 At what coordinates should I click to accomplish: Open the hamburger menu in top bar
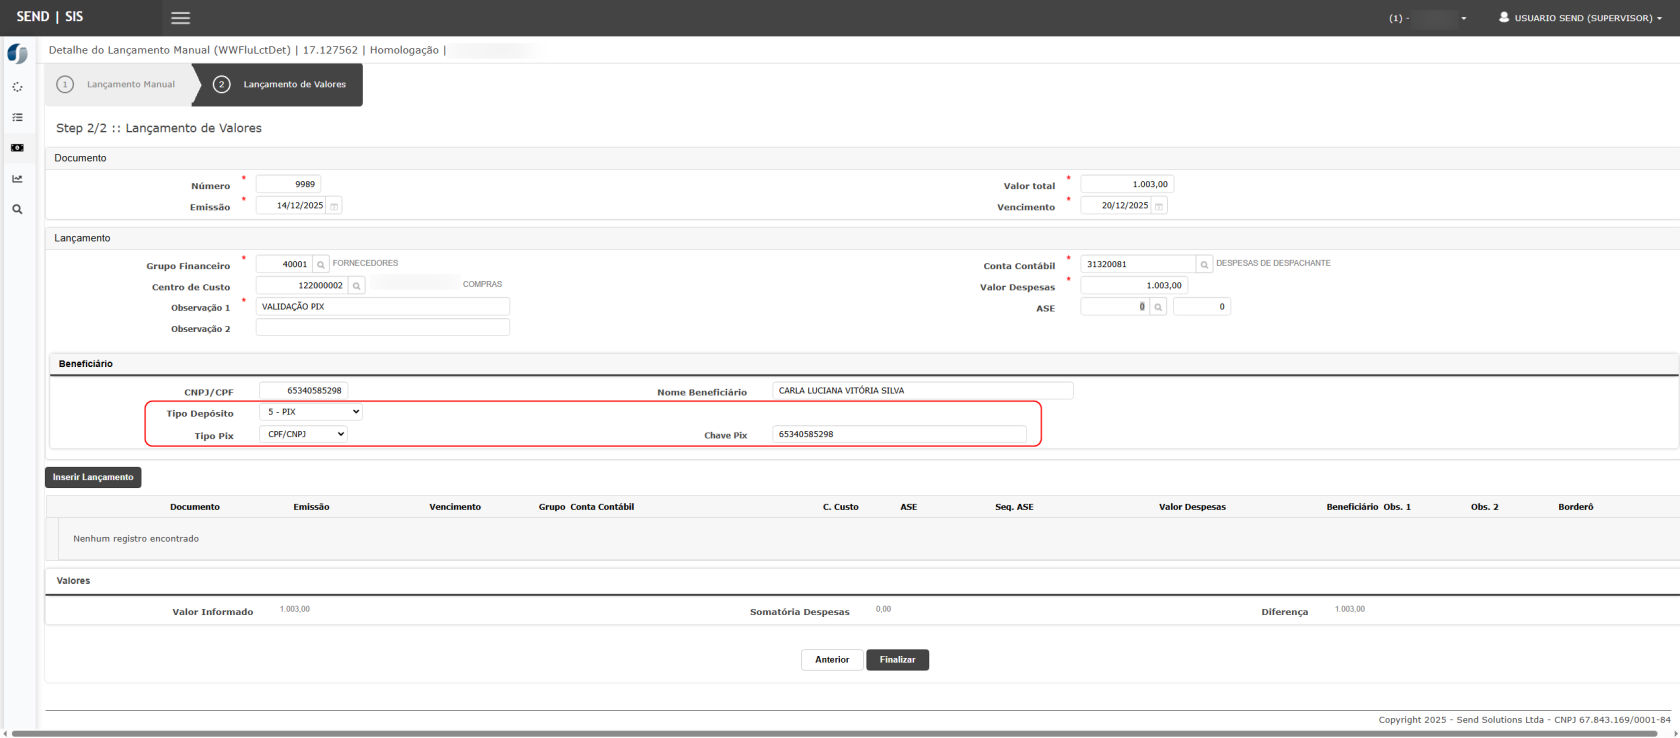point(180,18)
